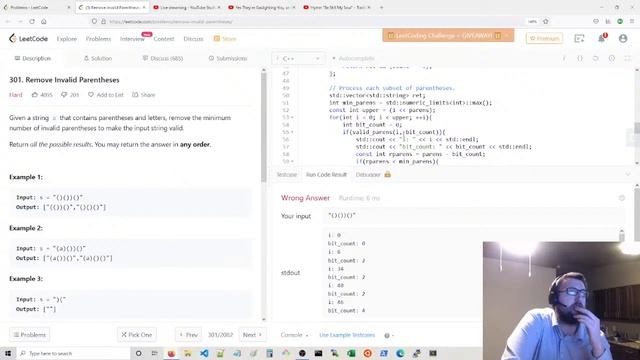Open Firefox from taskbar

pyautogui.click(x=171, y=353)
